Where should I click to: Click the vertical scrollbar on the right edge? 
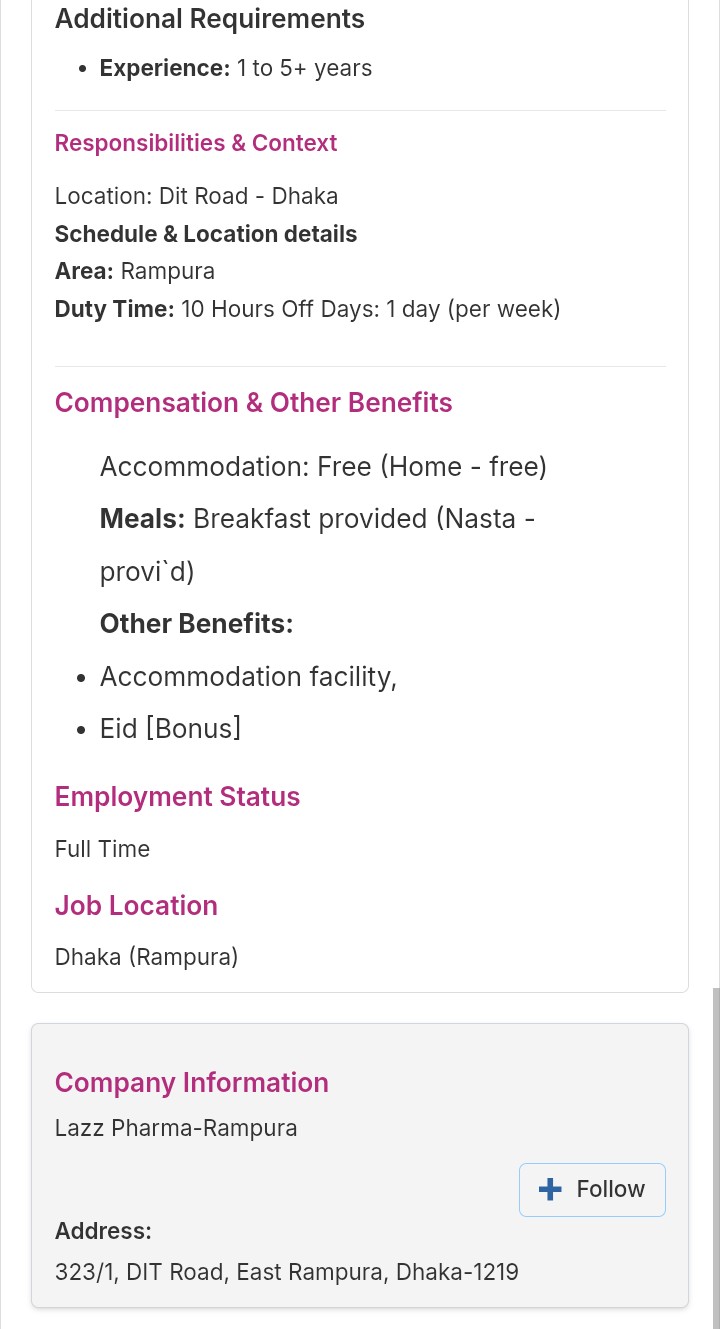click(715, 1150)
